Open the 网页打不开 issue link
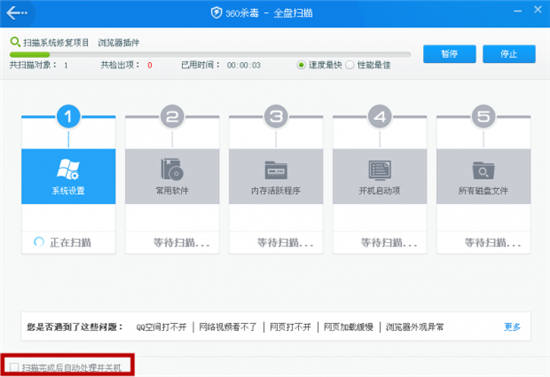 coord(290,327)
